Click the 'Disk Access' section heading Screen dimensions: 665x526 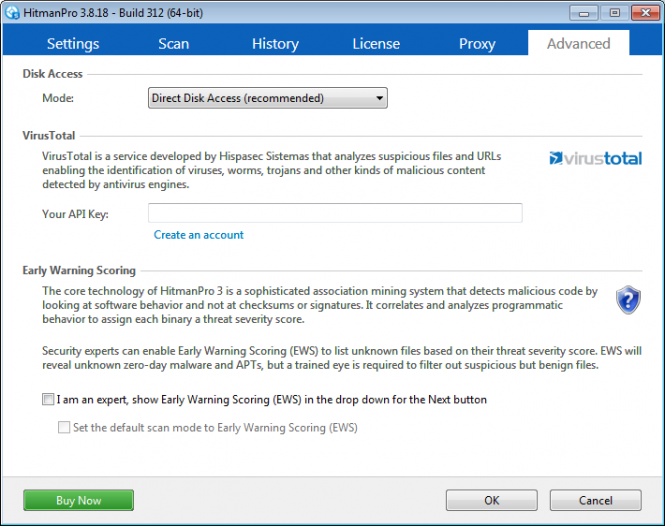tap(53, 73)
